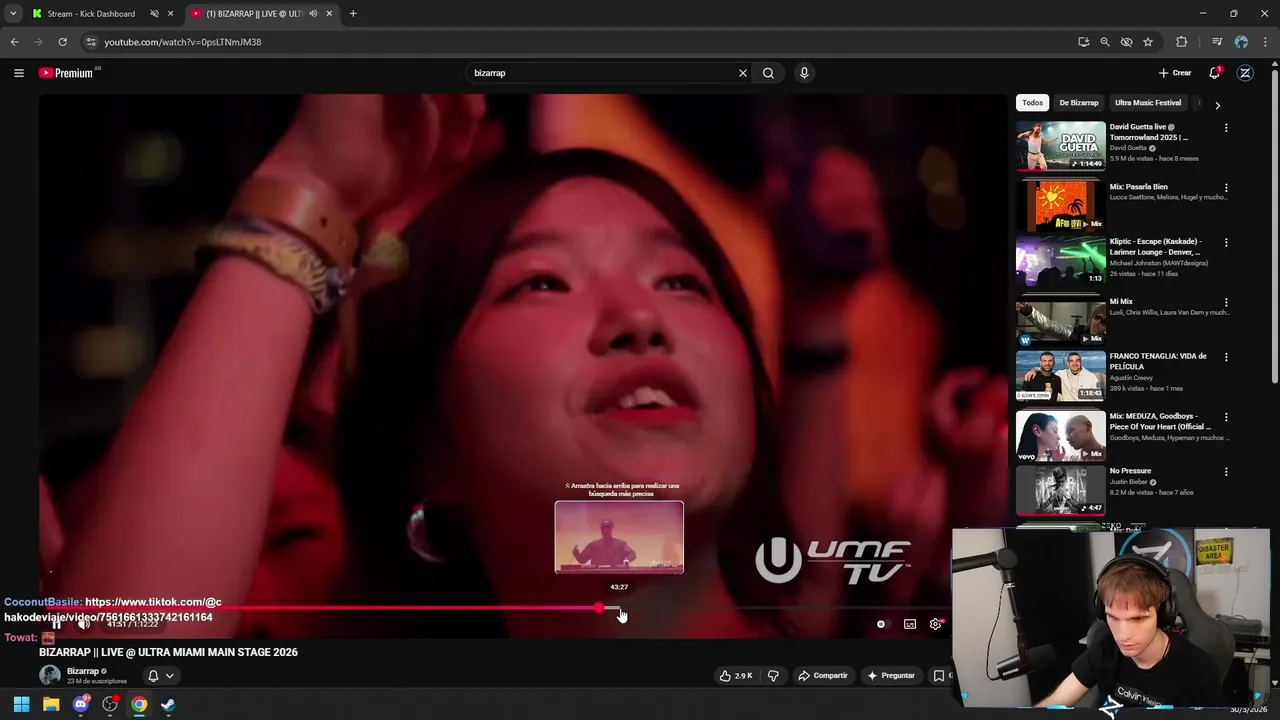Open YouTube account avatar menu
This screenshot has width=1280, height=720.
click(1245, 73)
